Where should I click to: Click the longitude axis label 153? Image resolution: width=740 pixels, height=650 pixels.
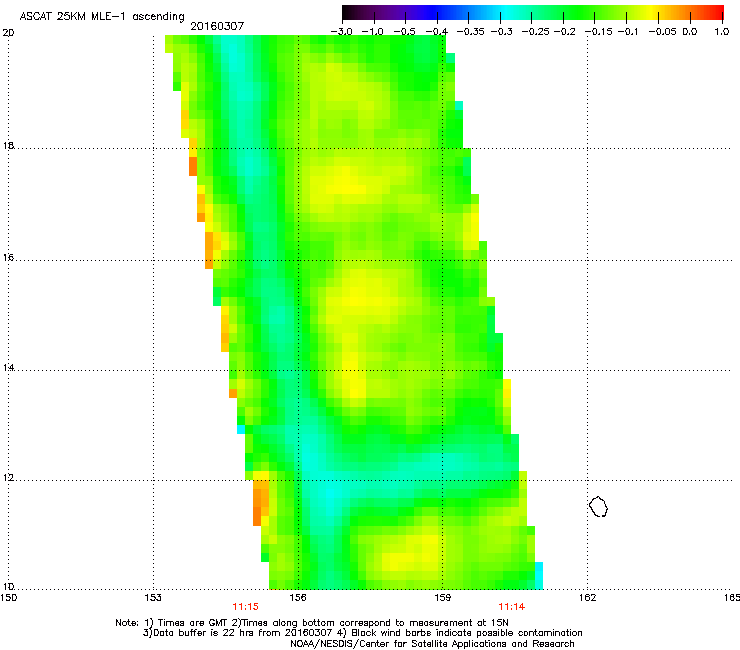pyautogui.click(x=153, y=598)
